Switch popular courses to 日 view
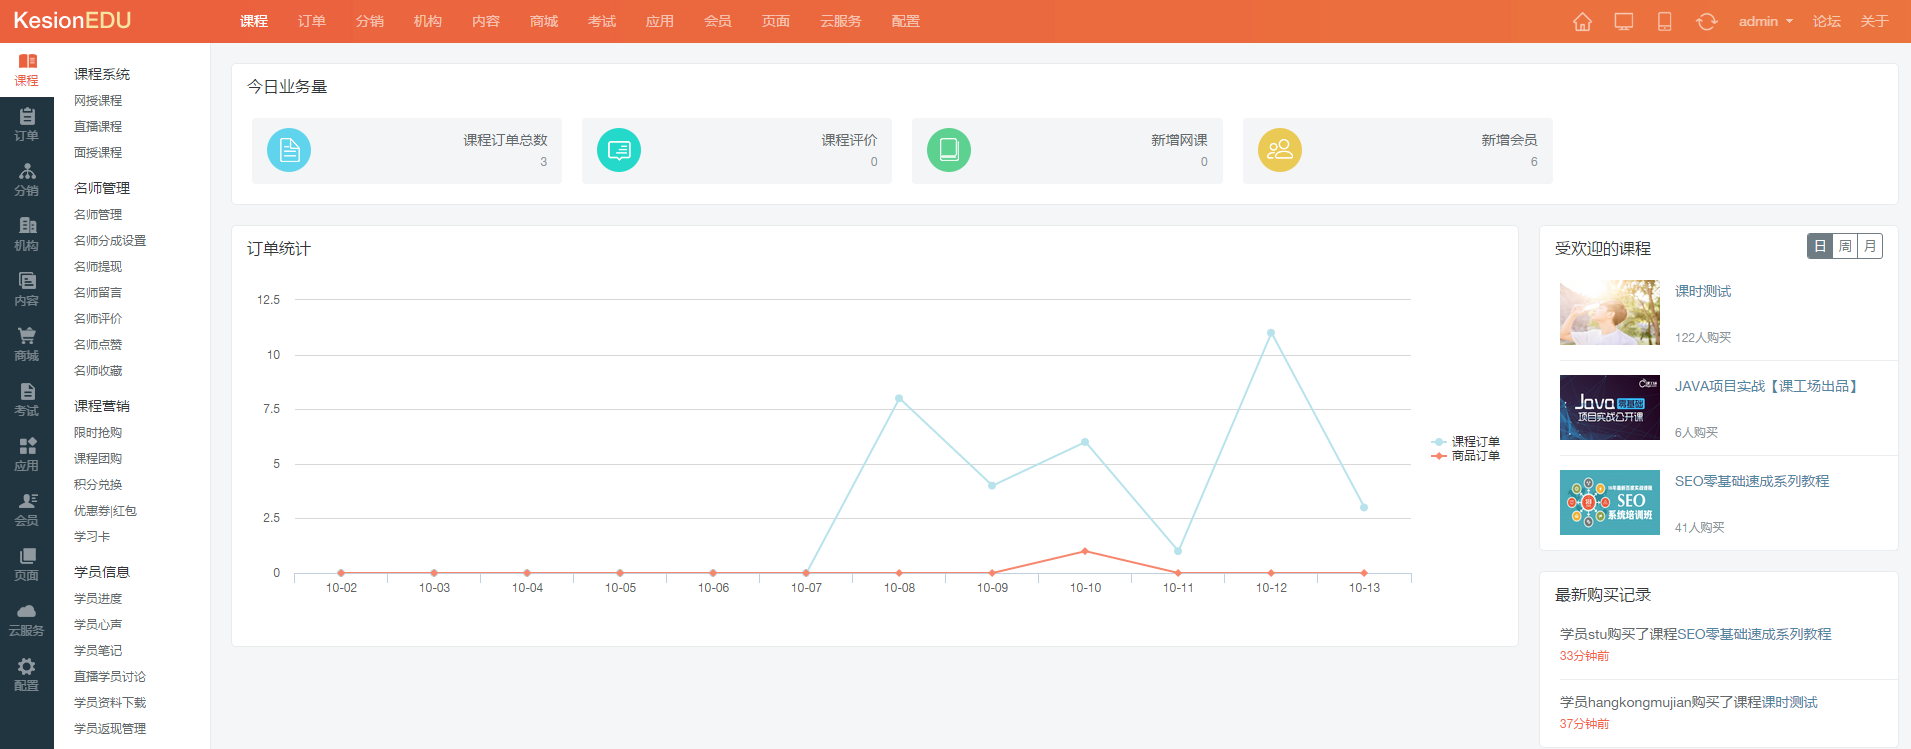Image resolution: width=1911 pixels, height=749 pixels. [1820, 246]
